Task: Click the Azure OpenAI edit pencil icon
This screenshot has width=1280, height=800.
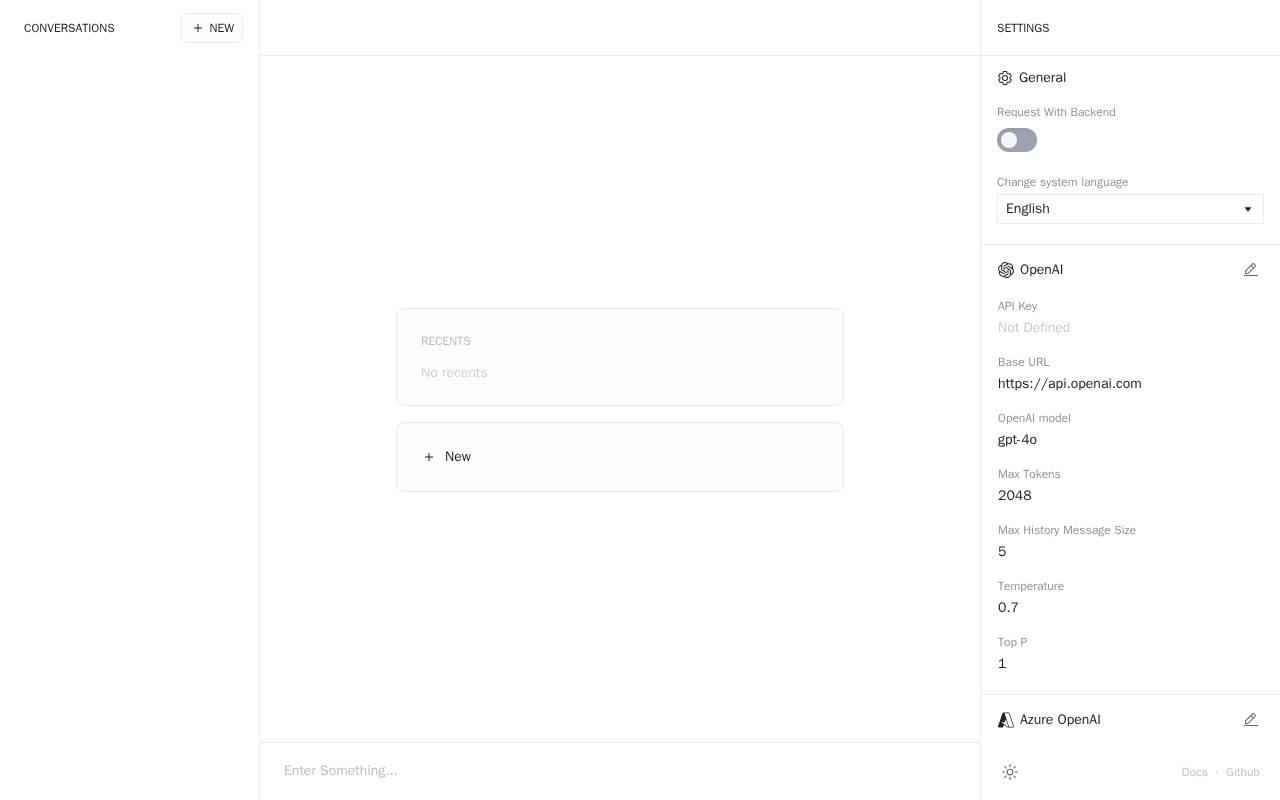Action: point(1250,720)
